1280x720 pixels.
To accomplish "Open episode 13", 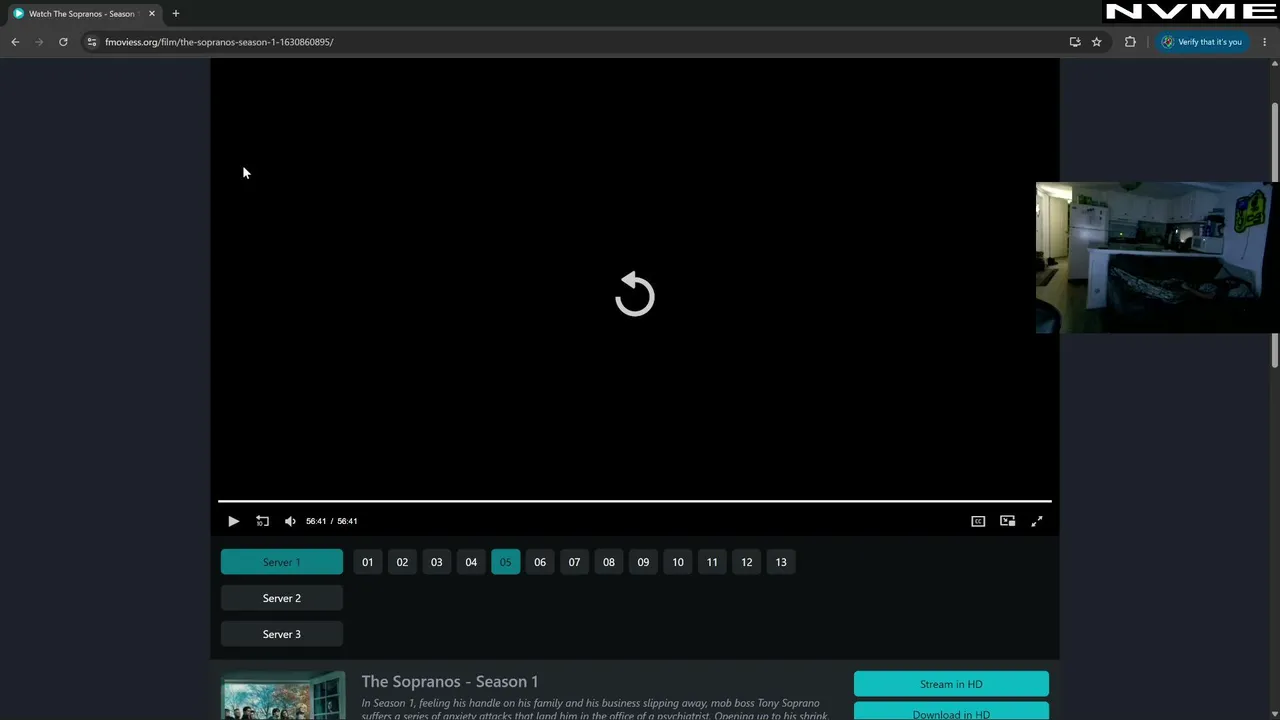I will click(x=781, y=562).
